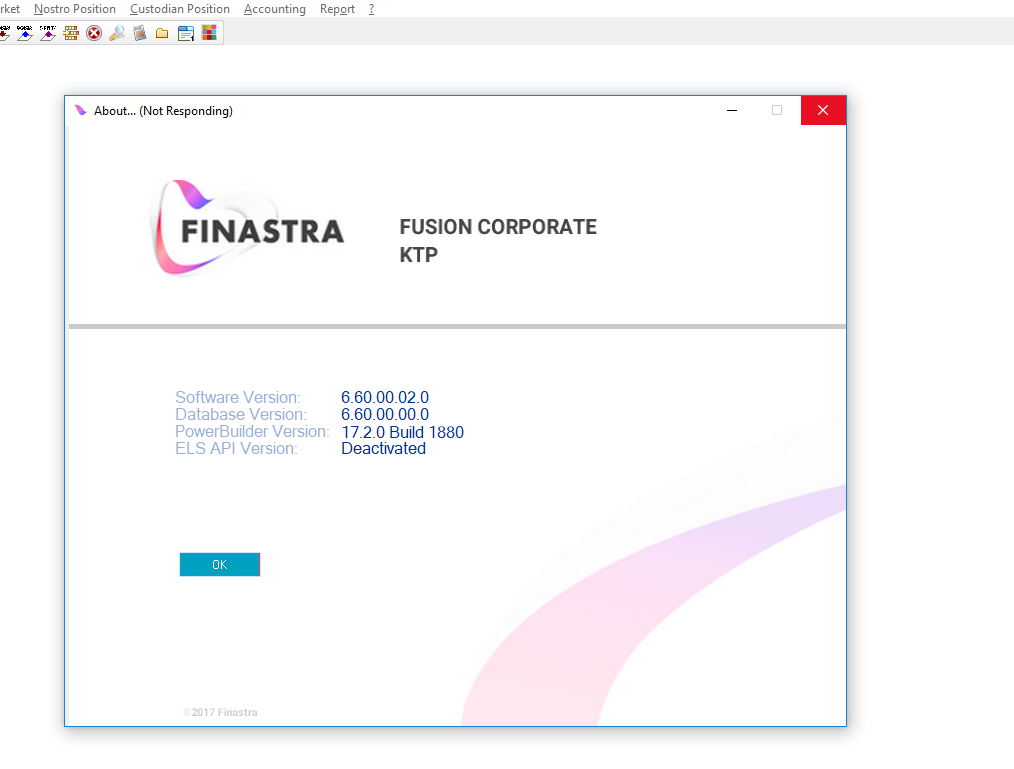Click the blue arrow deal toolbar icon
This screenshot has height=769, width=1014.
tap(25, 33)
